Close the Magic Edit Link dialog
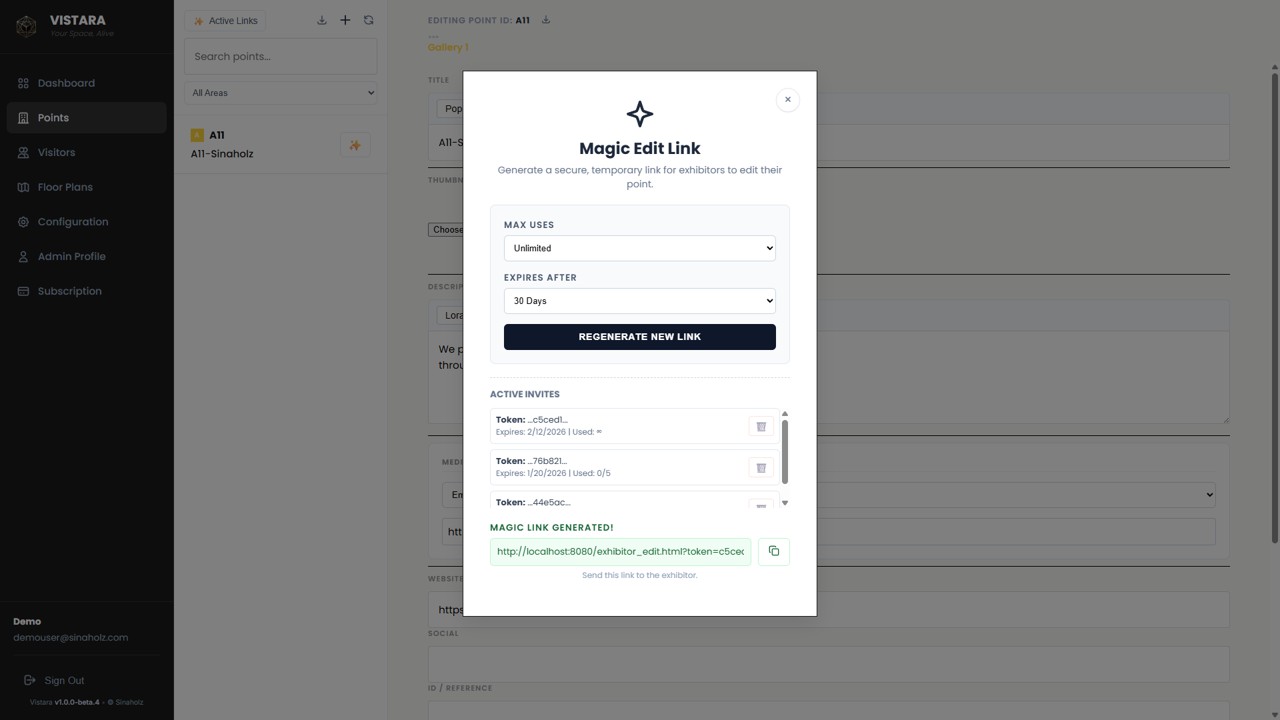This screenshot has height=720, width=1280. point(787,100)
